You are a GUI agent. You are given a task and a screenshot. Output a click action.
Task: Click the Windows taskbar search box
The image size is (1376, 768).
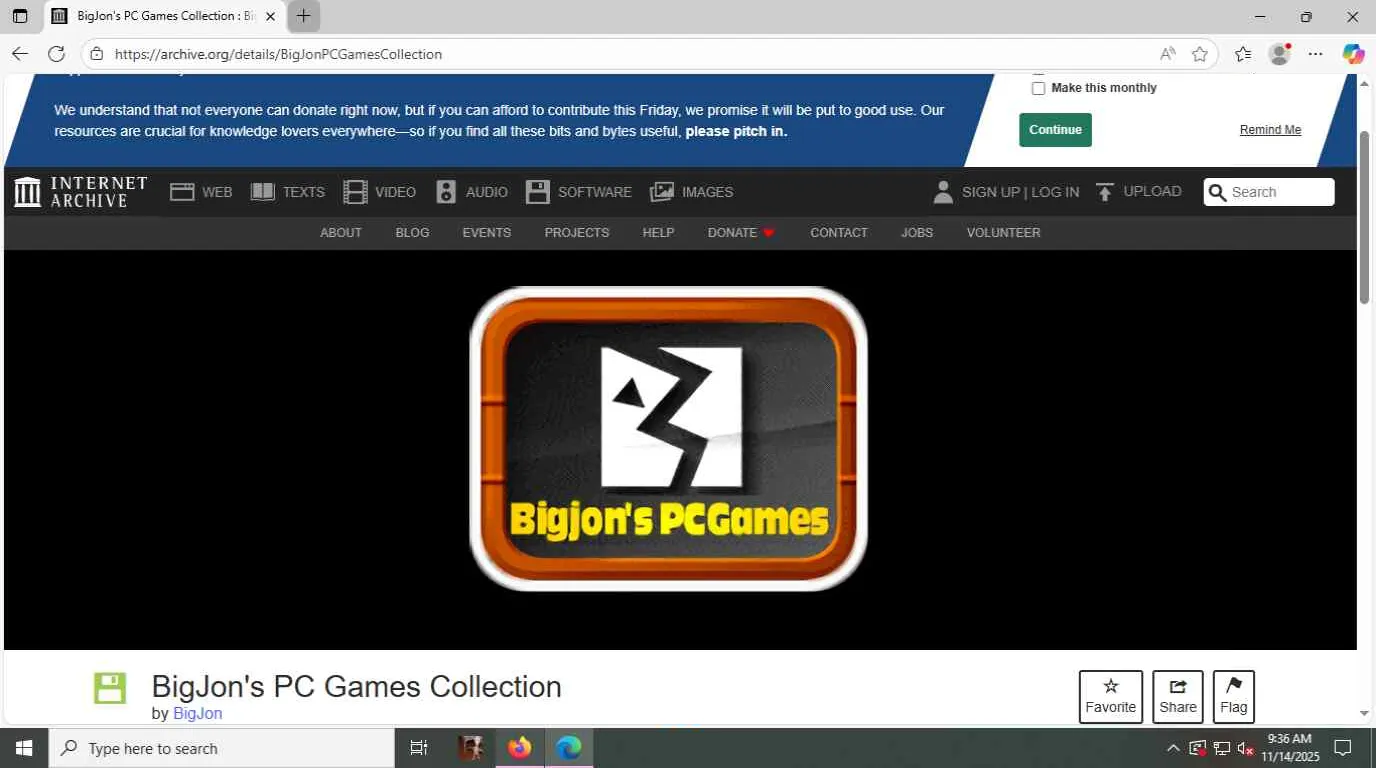[x=221, y=748]
